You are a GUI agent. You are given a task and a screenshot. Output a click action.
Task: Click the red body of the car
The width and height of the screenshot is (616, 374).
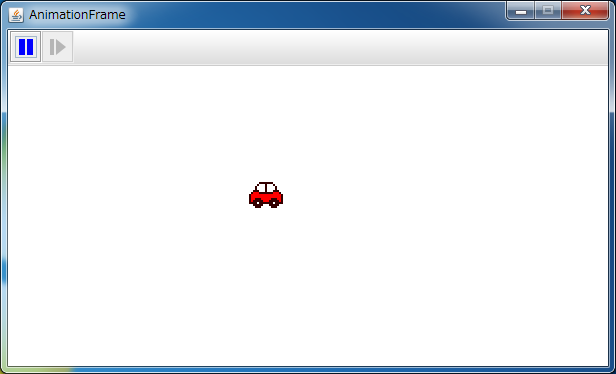(x=266, y=196)
